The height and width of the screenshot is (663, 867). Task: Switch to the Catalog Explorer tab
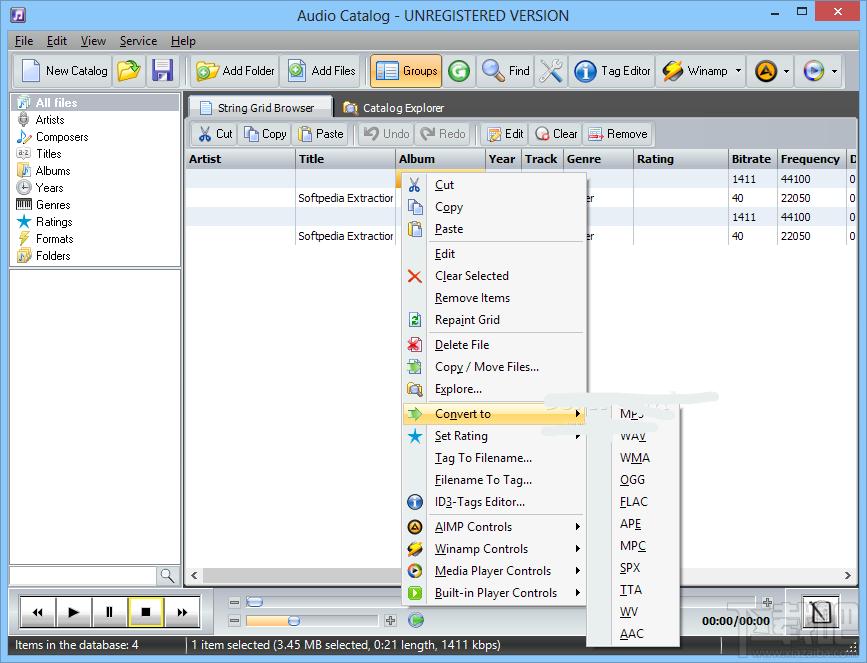click(393, 107)
